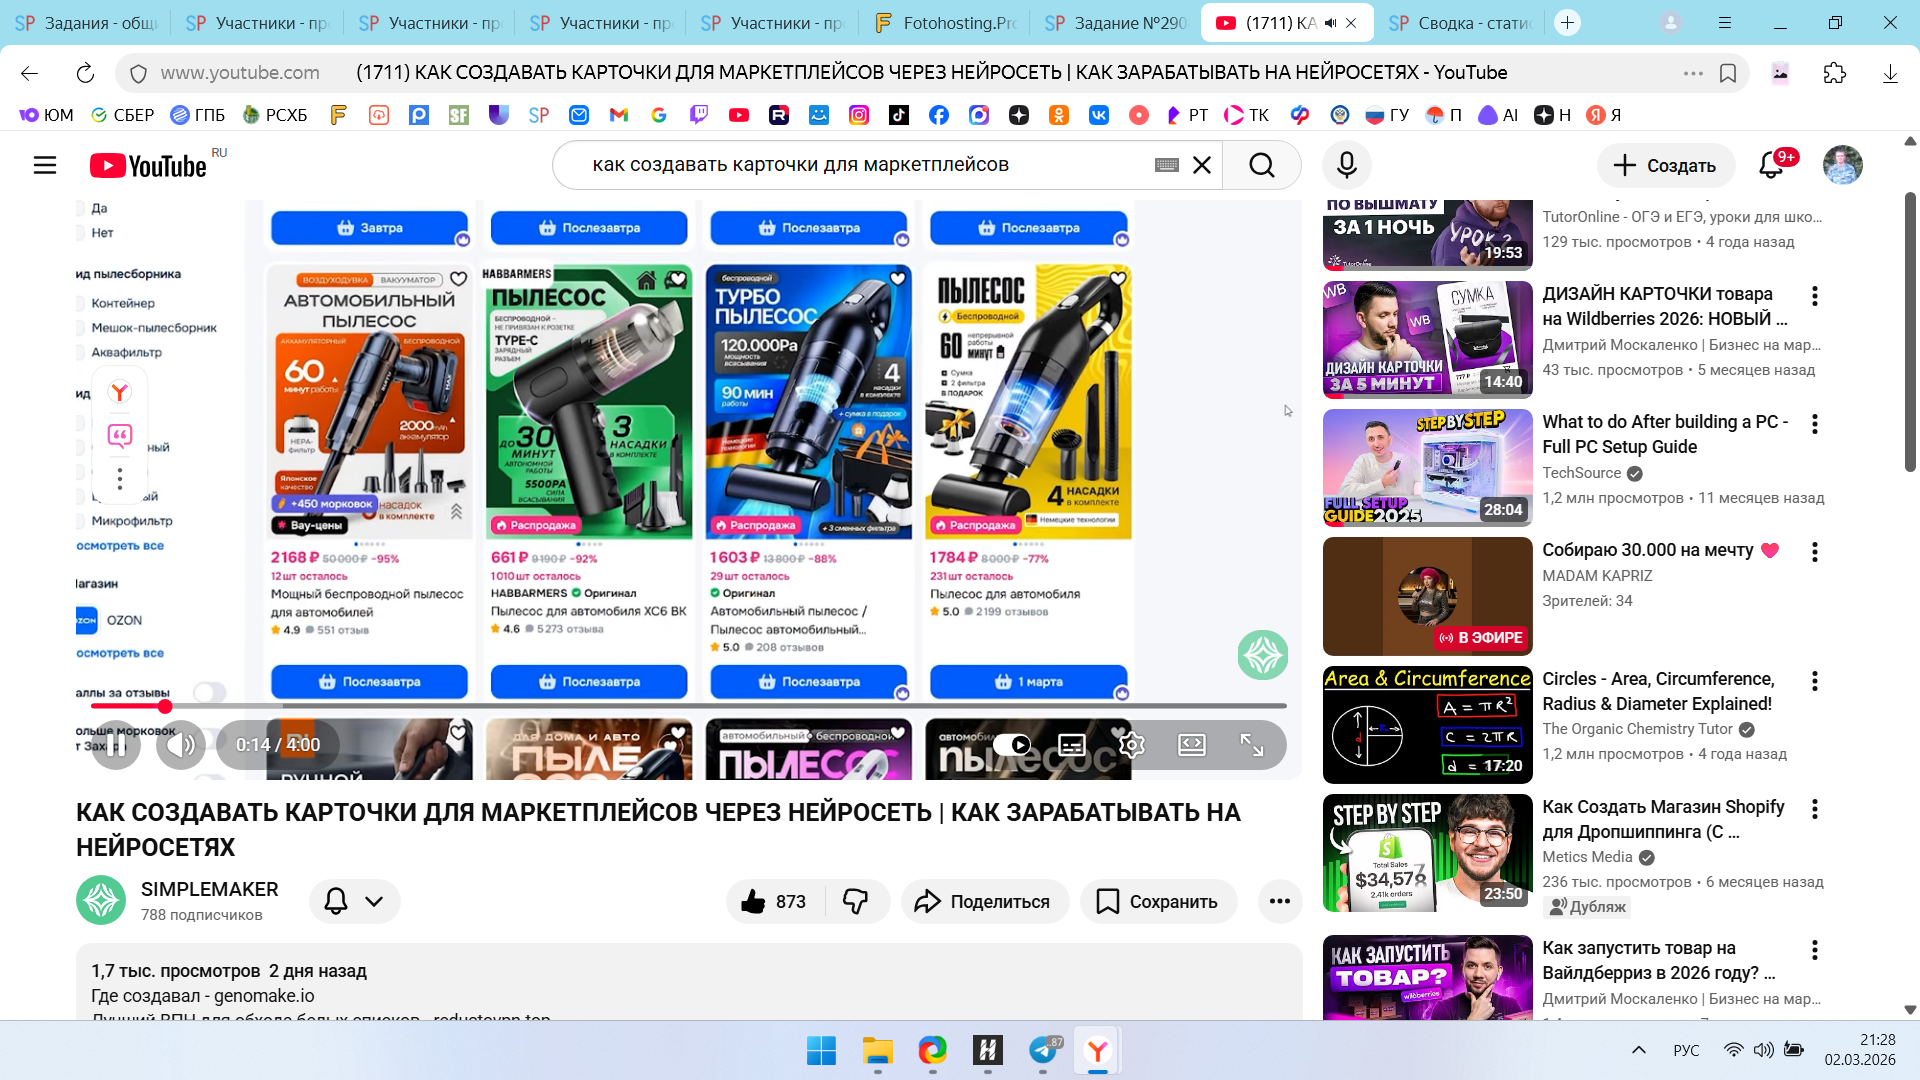Enter fullscreen video mode
Viewport: 1920px width, 1080px height.
tap(1251, 745)
